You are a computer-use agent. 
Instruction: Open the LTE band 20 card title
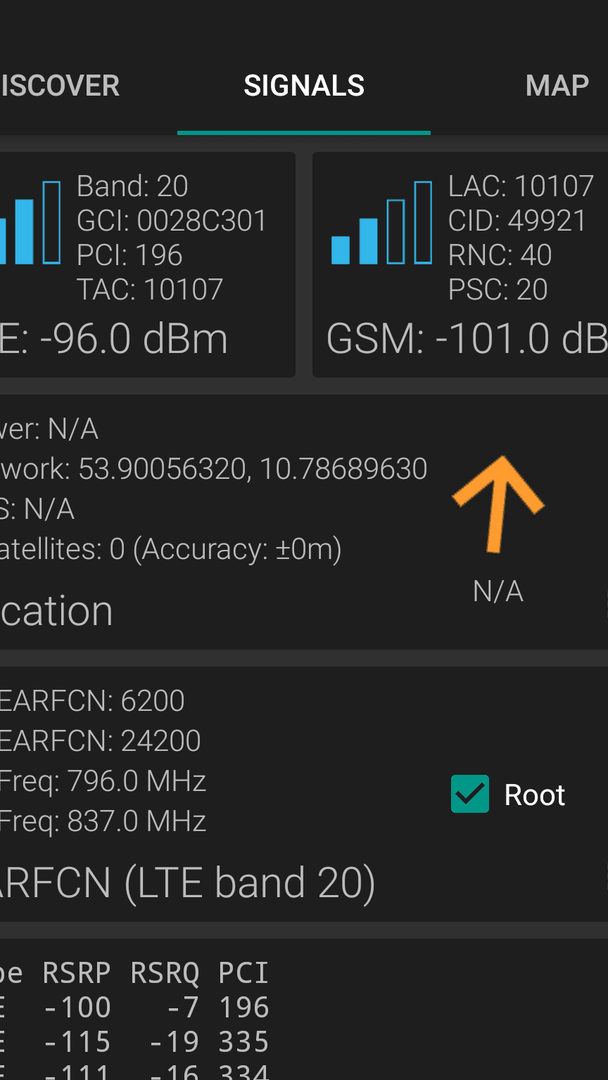188,884
